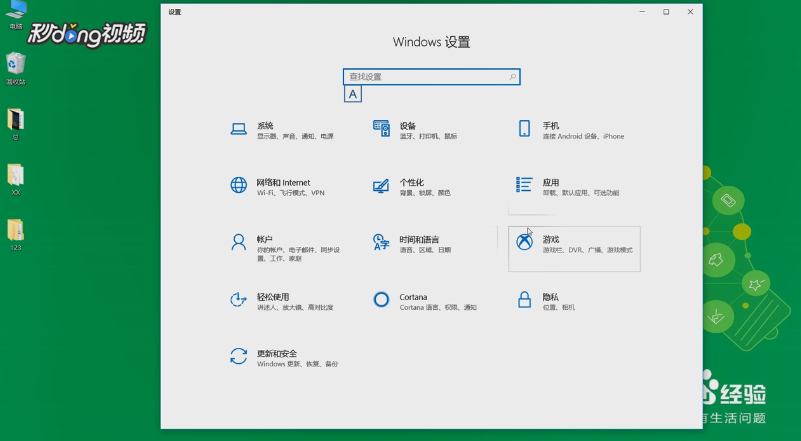
Task: Open the 系统 laptop icon
Action: [239, 129]
